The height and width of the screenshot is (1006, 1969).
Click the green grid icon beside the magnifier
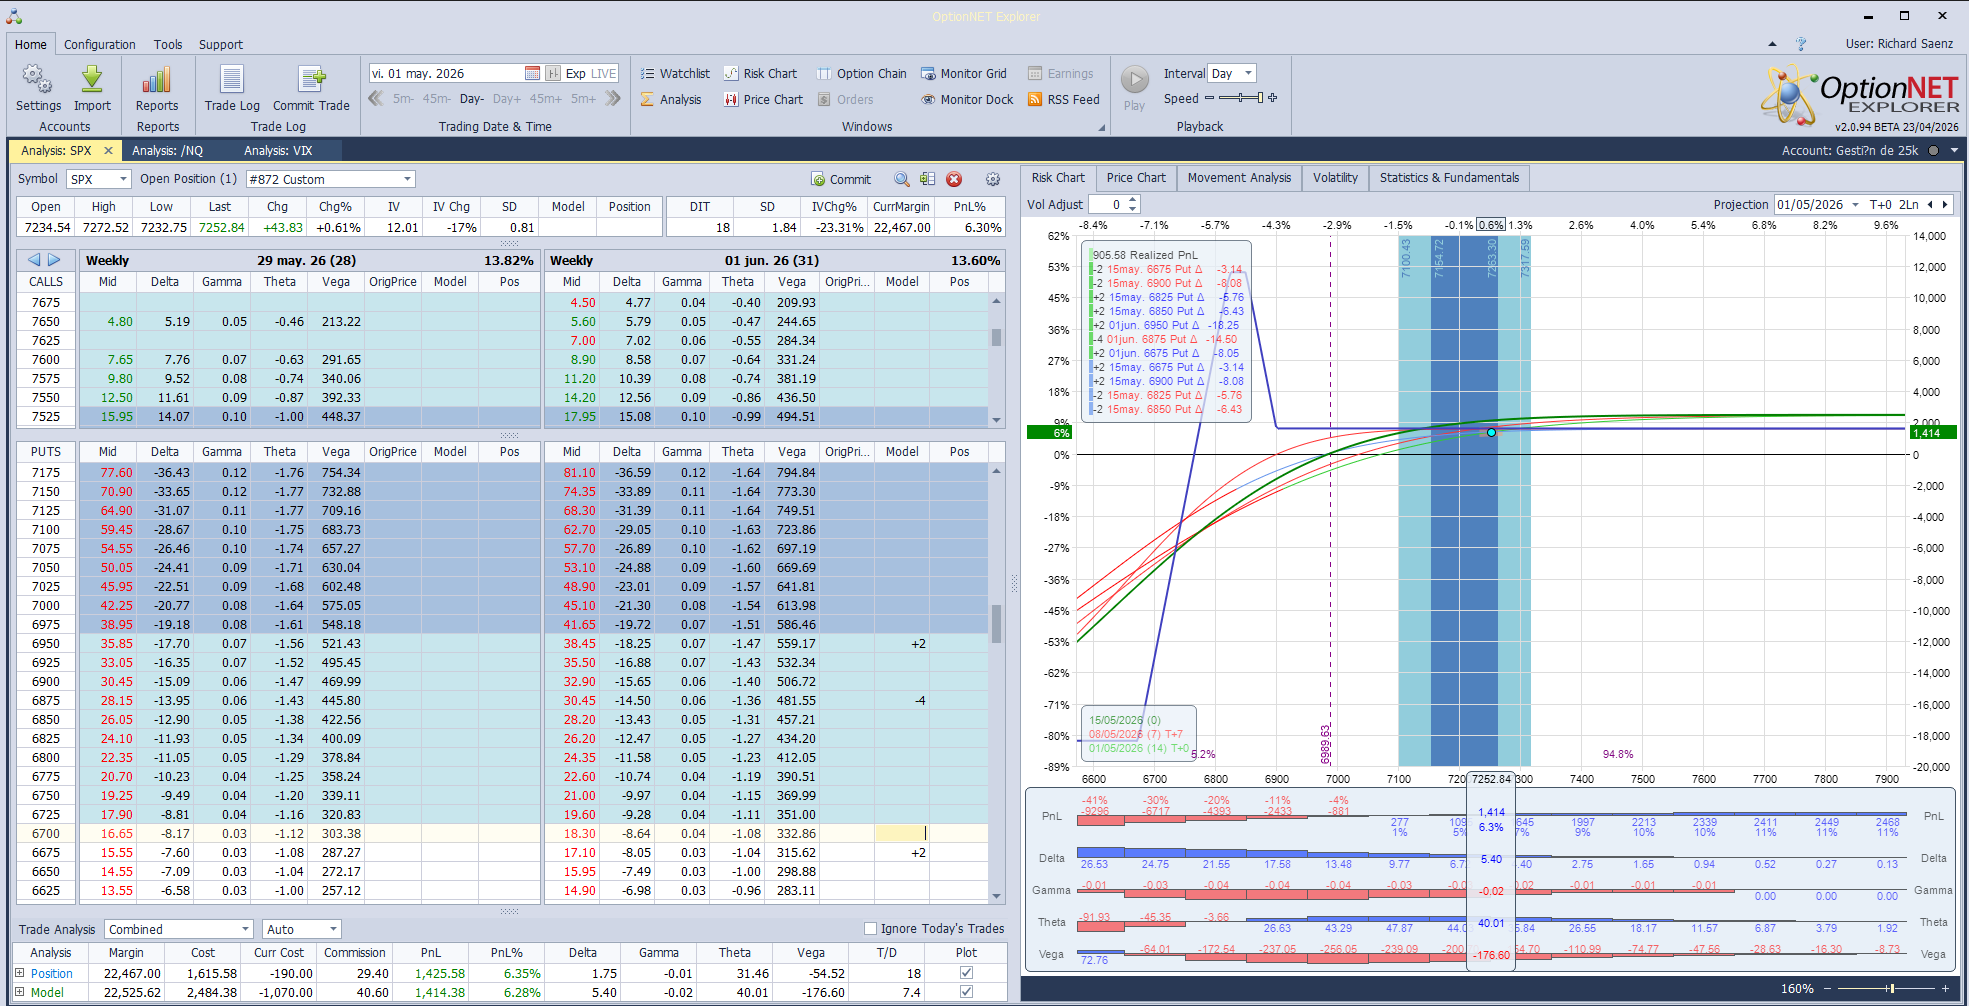[x=928, y=179]
